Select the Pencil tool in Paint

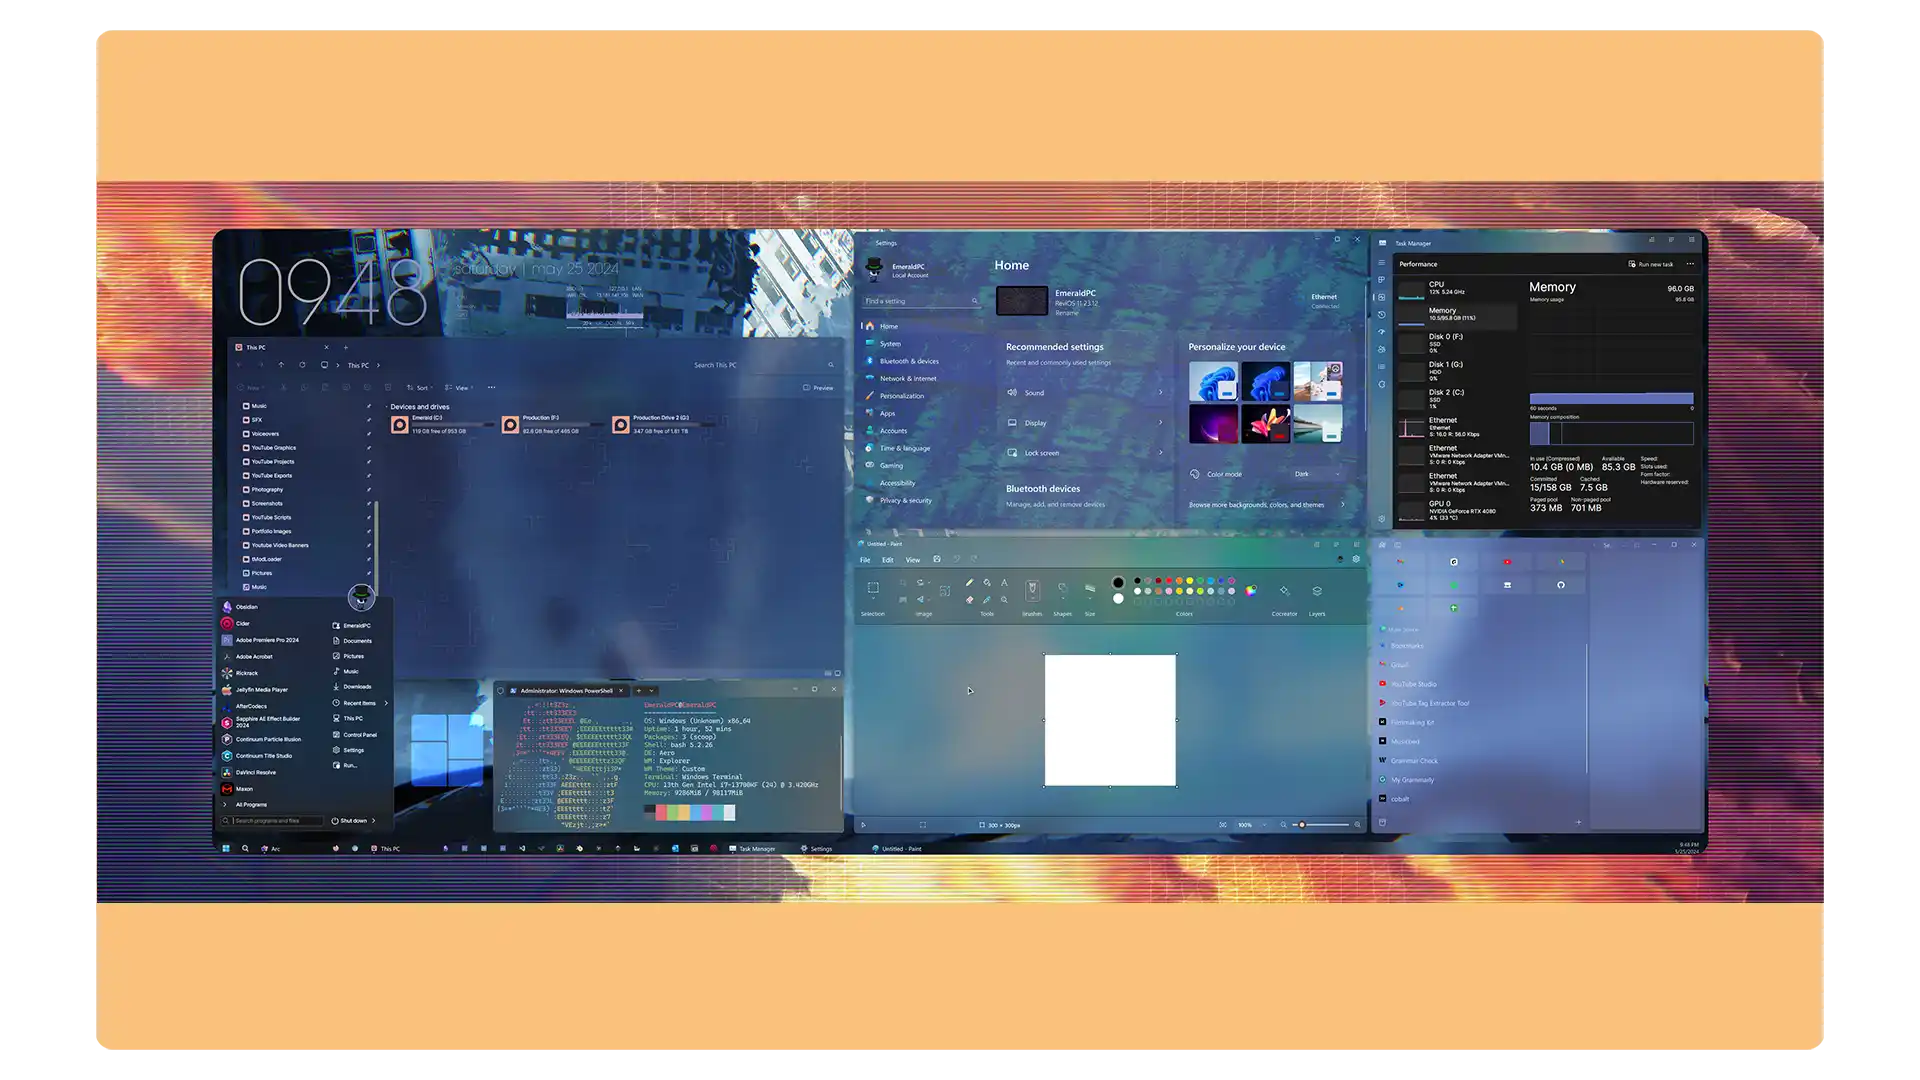[970, 583]
